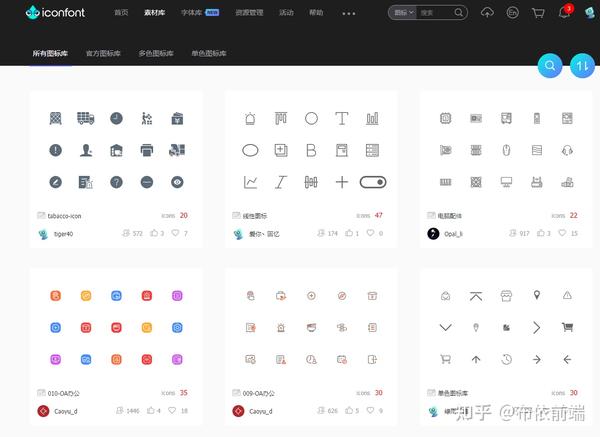Switch to the 官方图标库 tab
600x437 pixels.
coord(103,53)
